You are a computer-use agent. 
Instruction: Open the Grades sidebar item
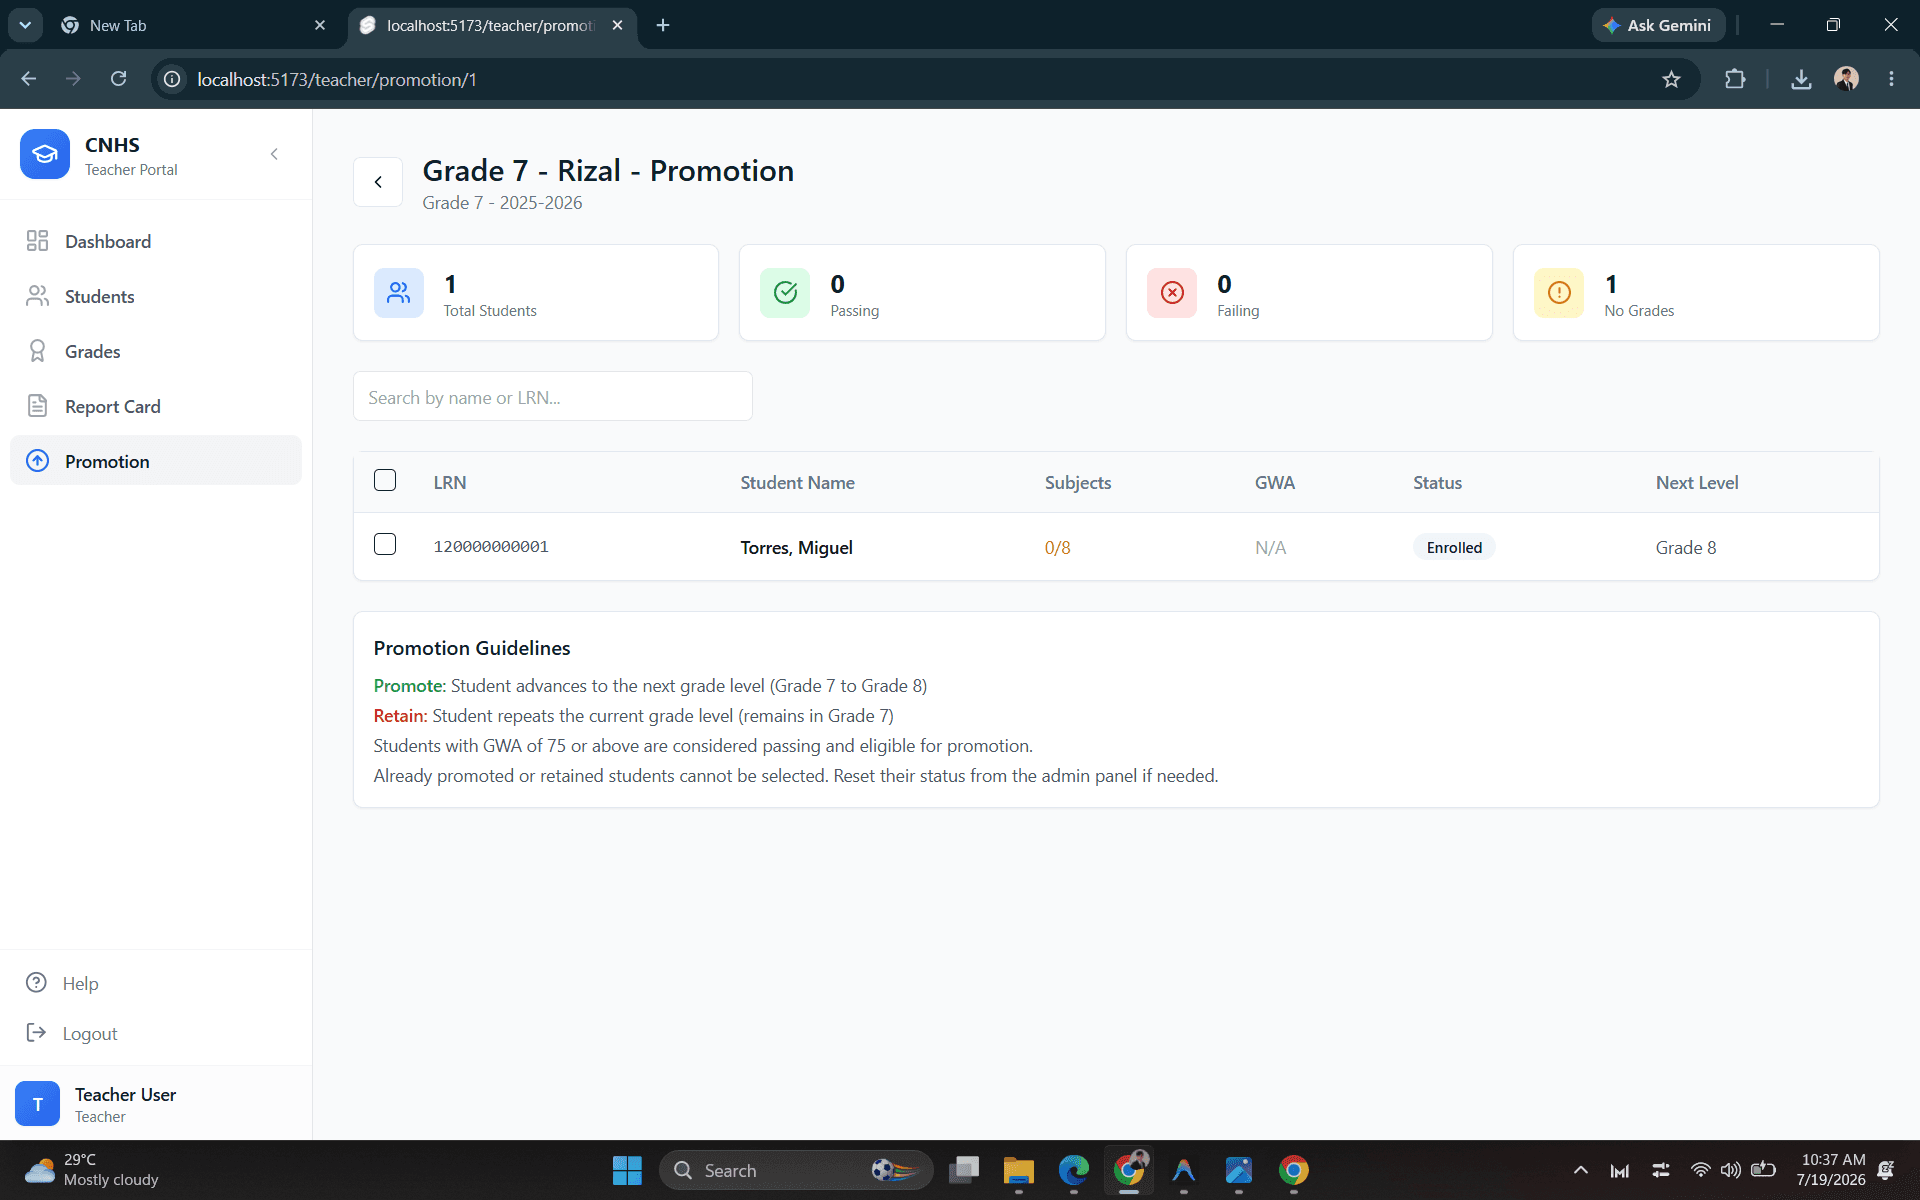[156, 351]
